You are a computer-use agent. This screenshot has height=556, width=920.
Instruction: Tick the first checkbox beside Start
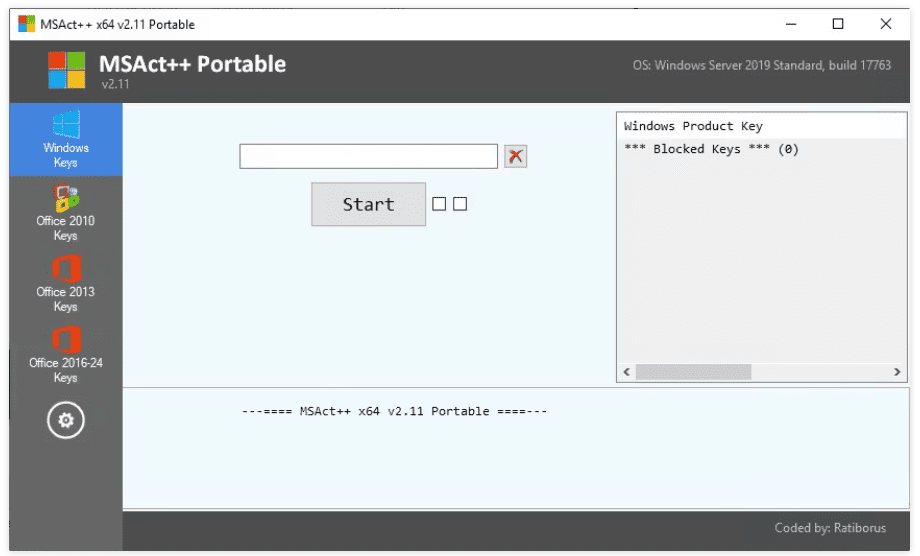439,204
